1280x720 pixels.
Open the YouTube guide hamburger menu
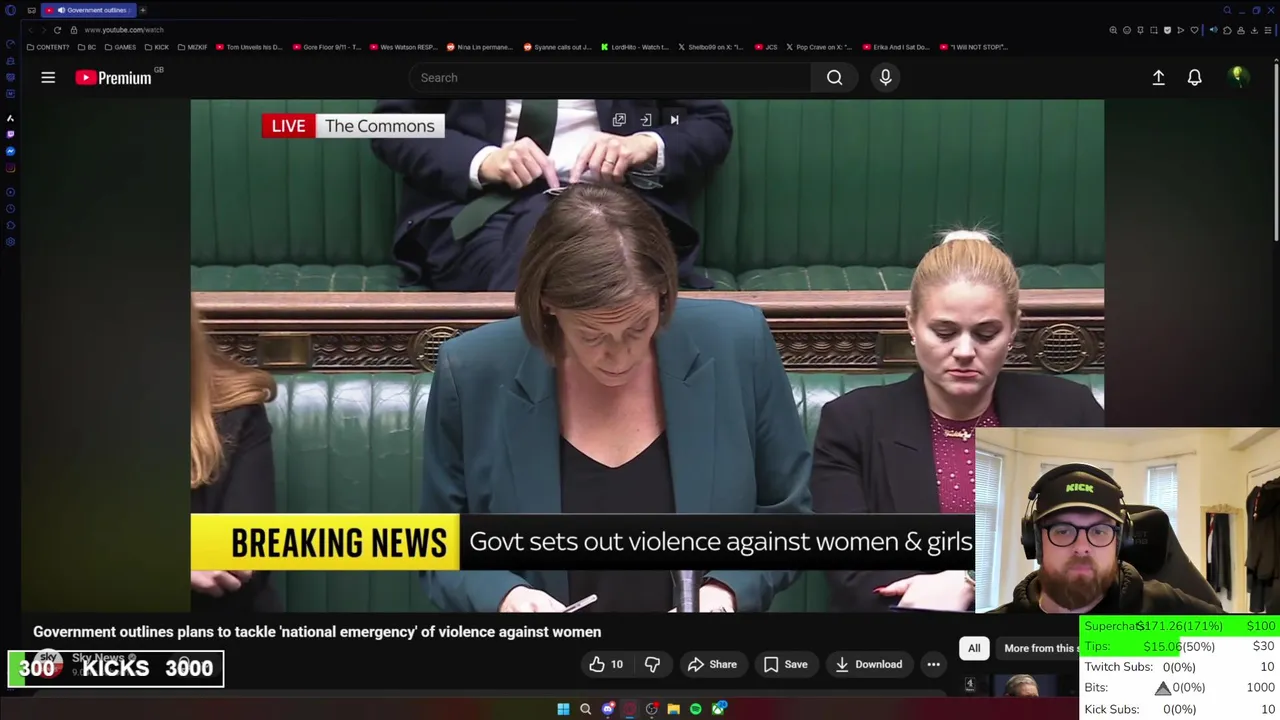[48, 77]
